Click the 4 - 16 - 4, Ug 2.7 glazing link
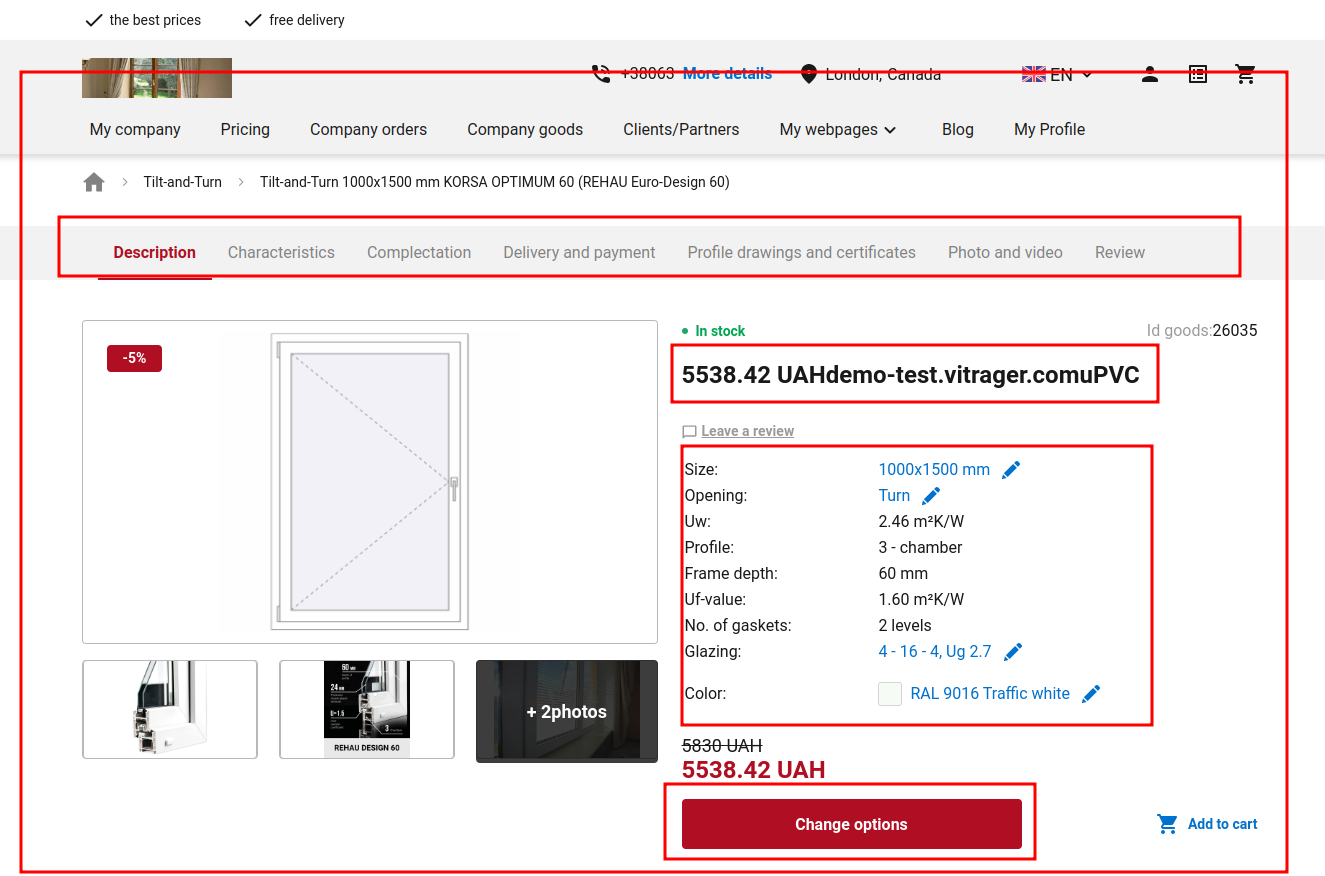 [935, 651]
